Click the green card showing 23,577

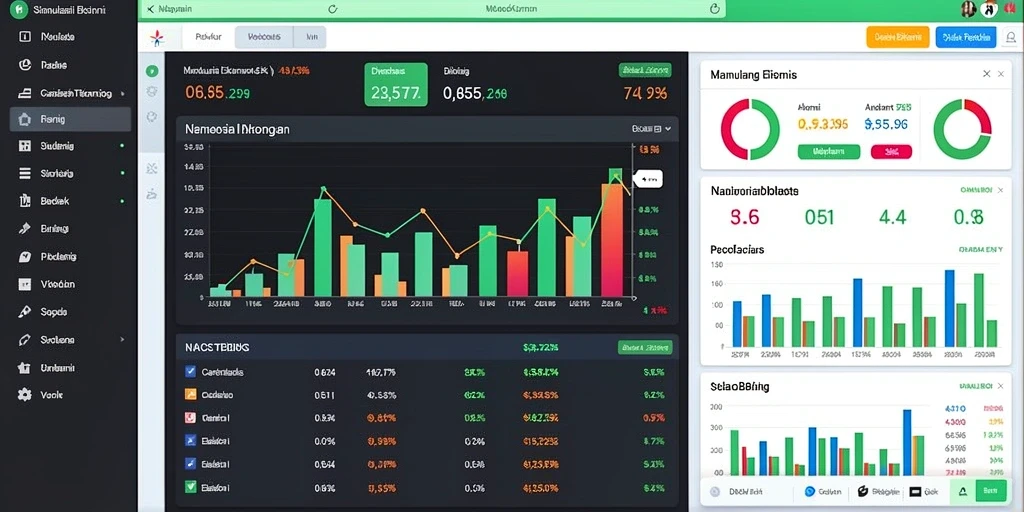pyautogui.click(x=396, y=84)
